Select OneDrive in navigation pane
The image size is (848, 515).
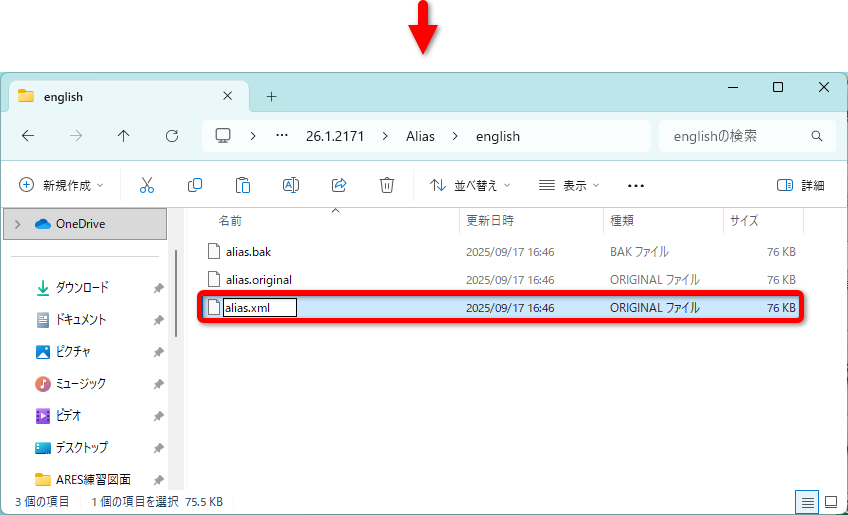click(x=85, y=224)
